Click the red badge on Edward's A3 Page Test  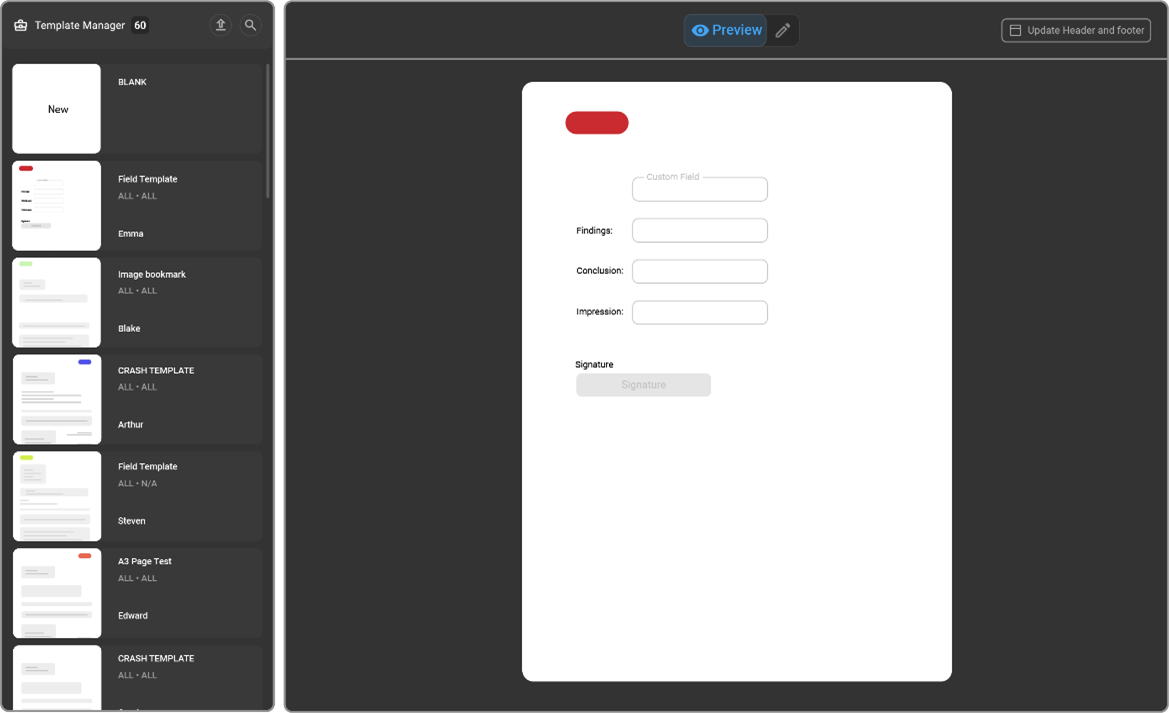click(x=85, y=554)
